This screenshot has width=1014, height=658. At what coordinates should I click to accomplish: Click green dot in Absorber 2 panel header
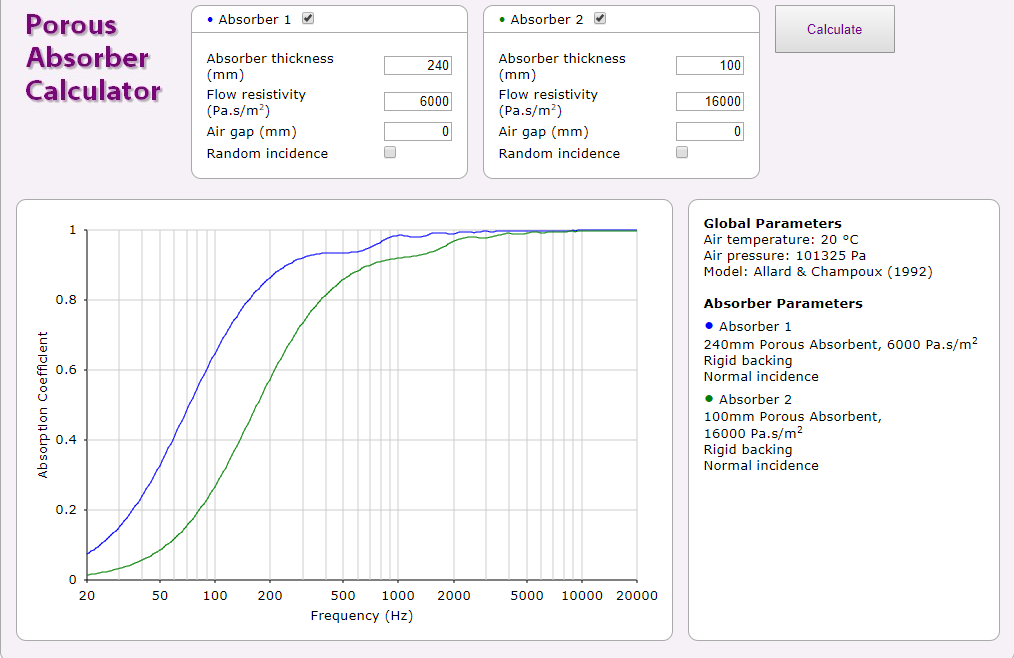click(x=502, y=19)
